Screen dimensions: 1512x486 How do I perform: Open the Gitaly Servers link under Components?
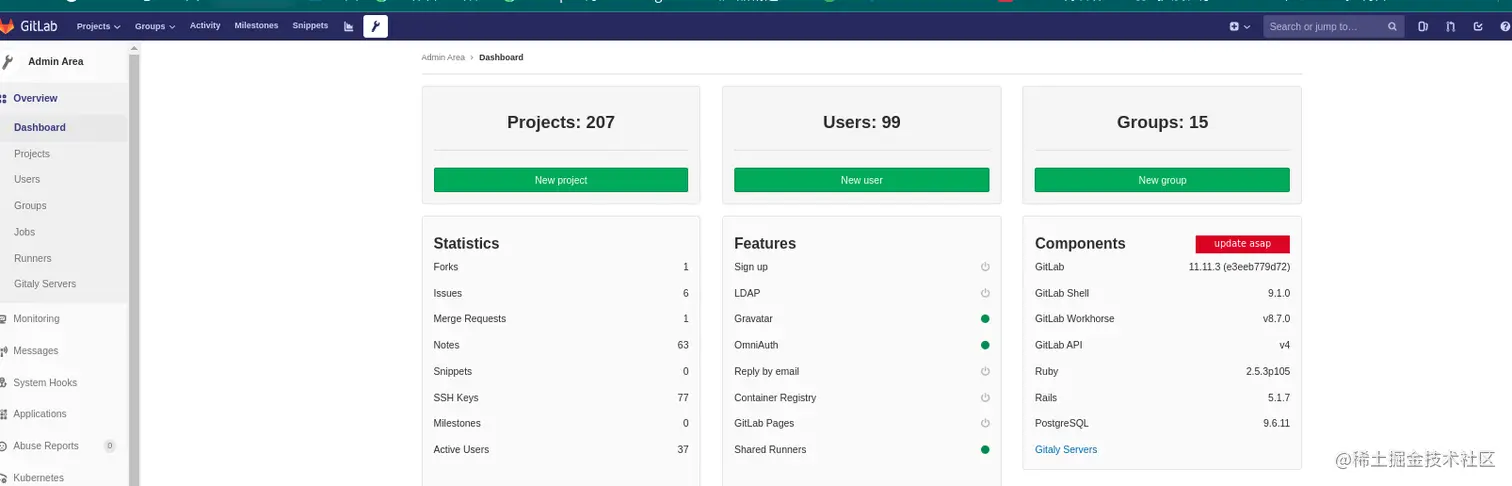(x=1066, y=450)
